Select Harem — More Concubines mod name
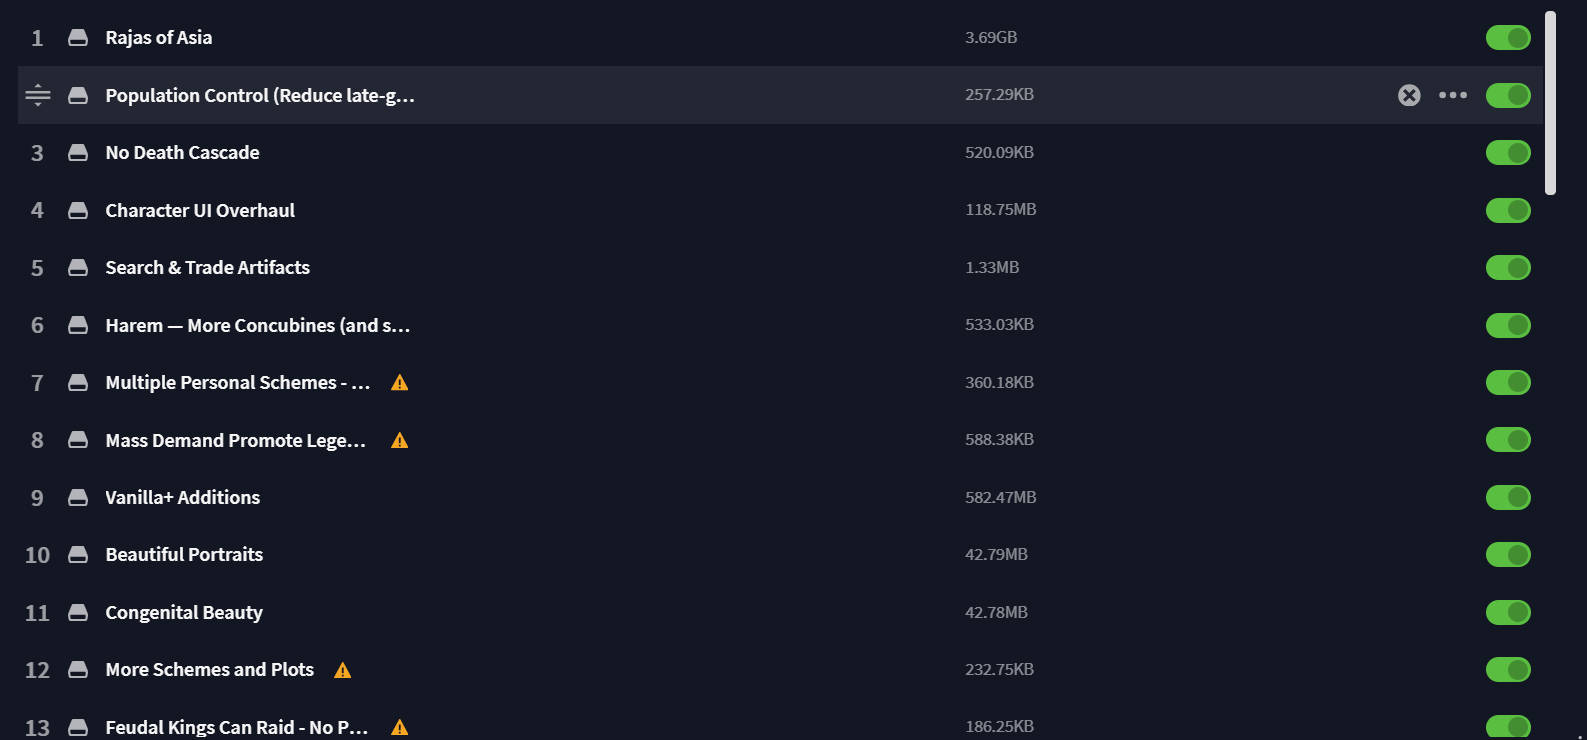Image resolution: width=1587 pixels, height=740 pixels. point(258,325)
